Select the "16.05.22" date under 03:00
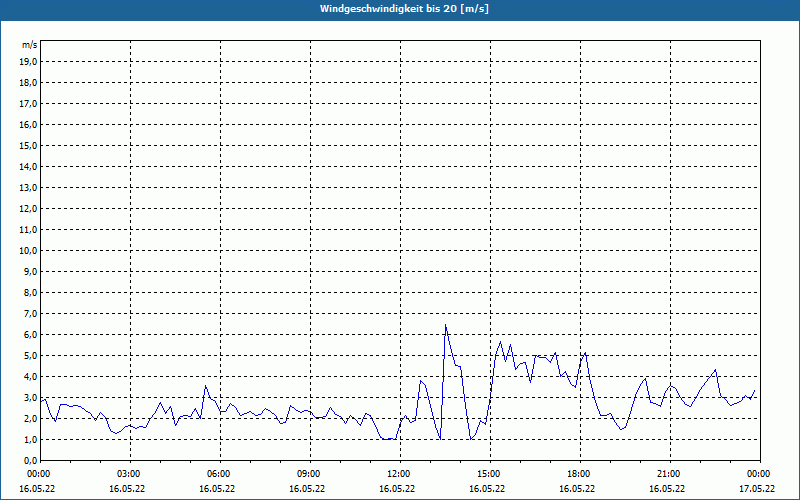 pos(127,488)
